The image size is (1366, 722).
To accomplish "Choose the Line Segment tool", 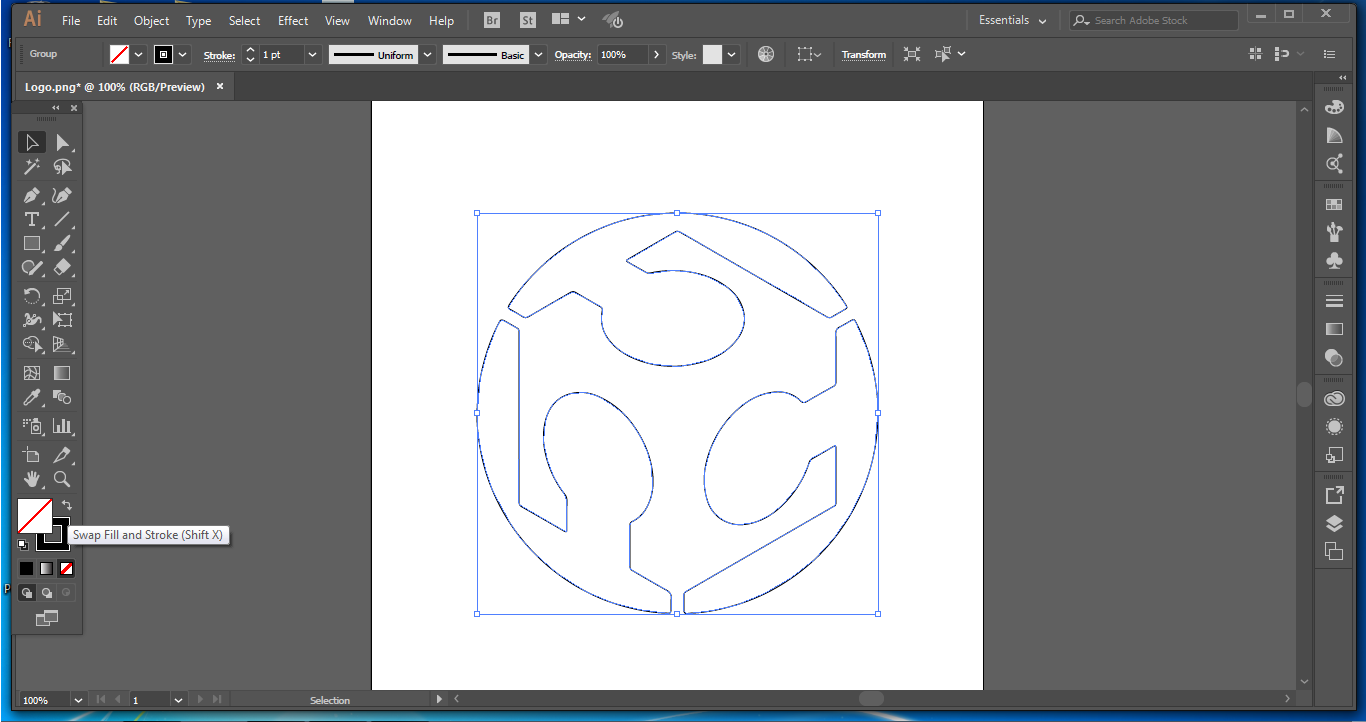I will [x=62, y=219].
